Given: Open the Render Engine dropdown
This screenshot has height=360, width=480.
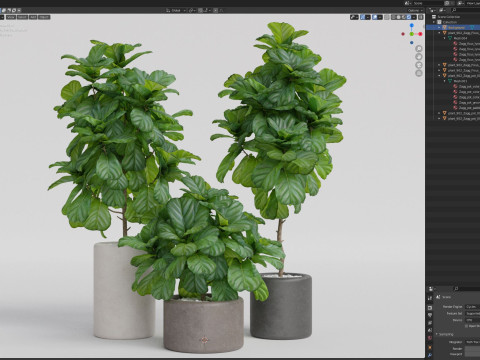Looking at the screenshot, I should [472, 307].
